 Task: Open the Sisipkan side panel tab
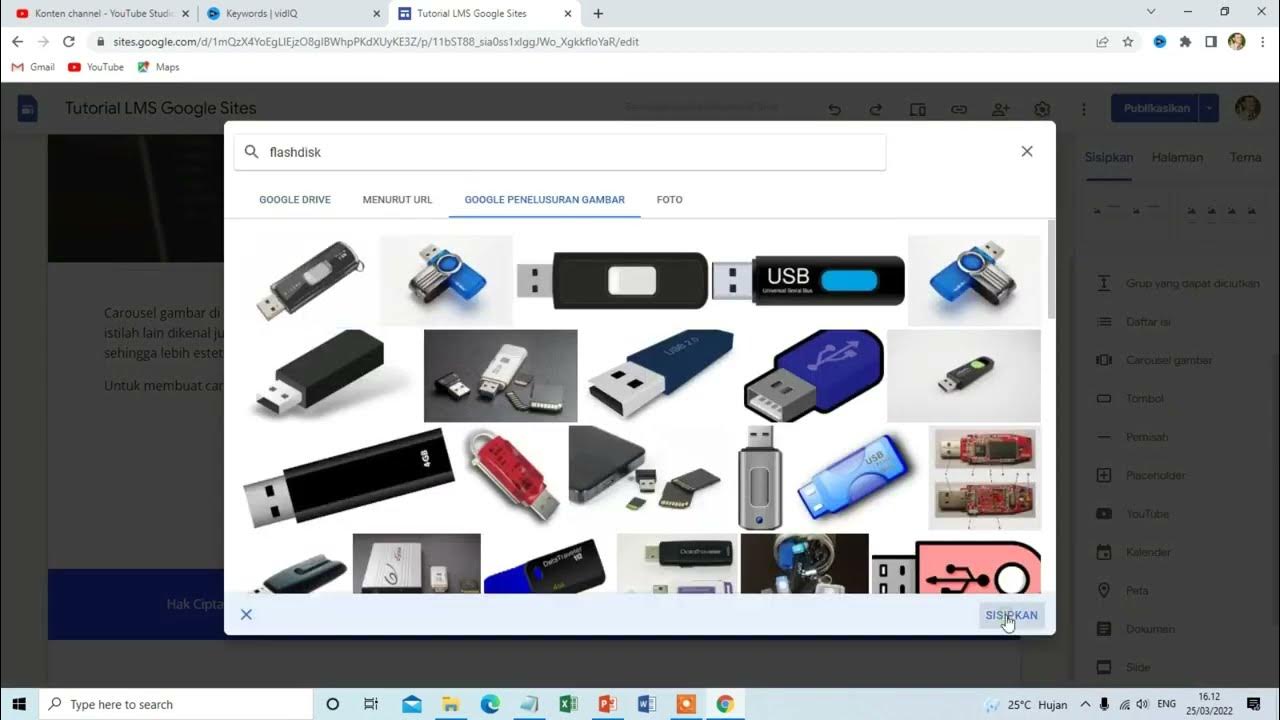pos(1109,158)
